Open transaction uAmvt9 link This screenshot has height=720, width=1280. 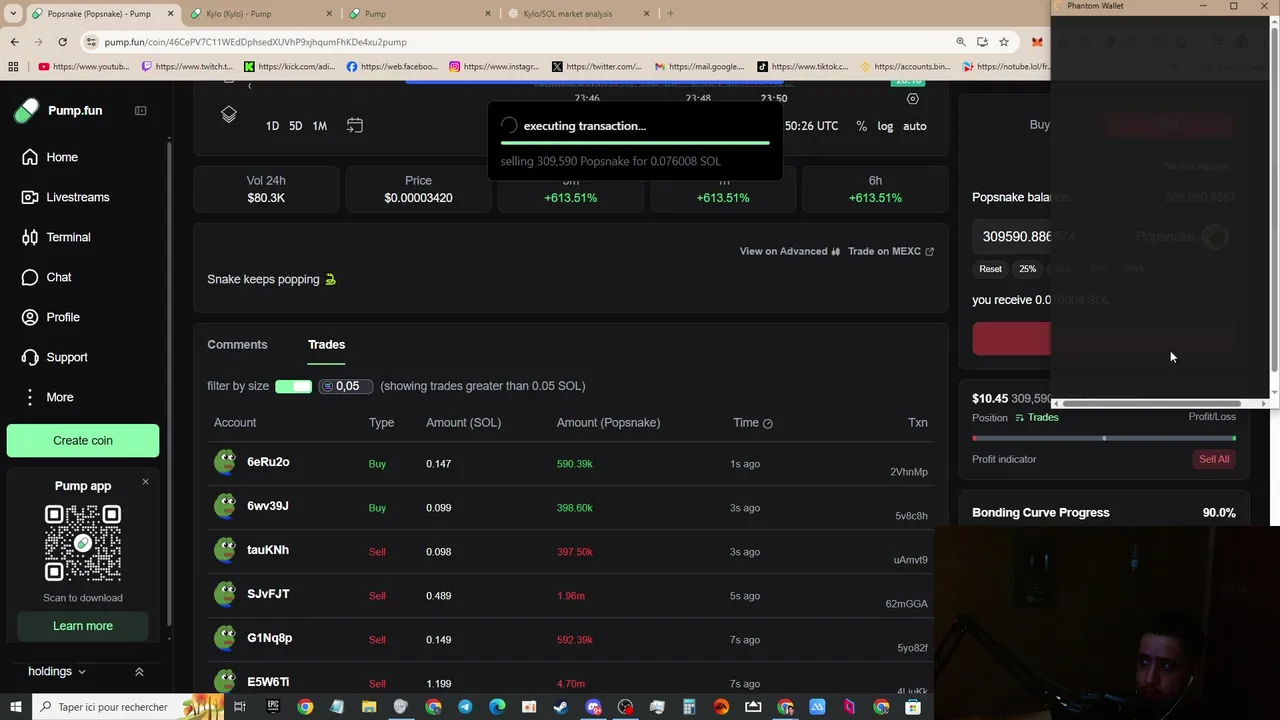point(910,560)
